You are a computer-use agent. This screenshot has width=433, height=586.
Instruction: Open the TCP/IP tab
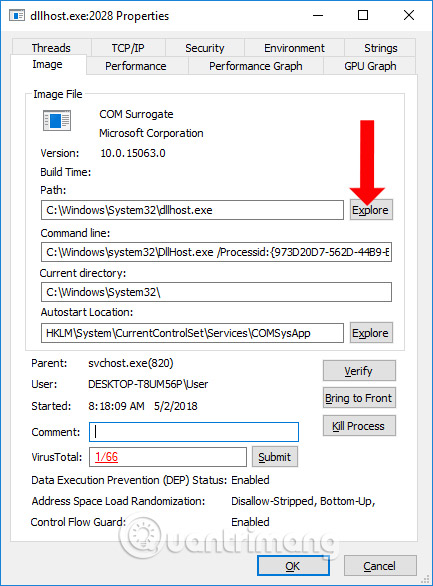[x=128, y=48]
